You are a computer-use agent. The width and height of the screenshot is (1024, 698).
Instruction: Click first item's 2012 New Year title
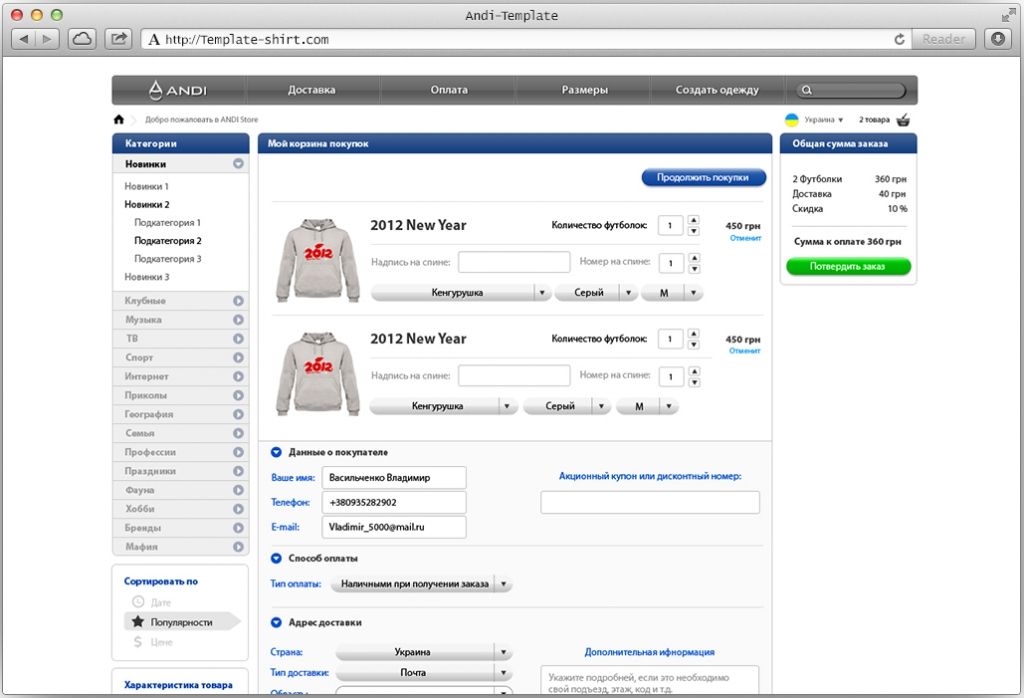[x=419, y=225]
